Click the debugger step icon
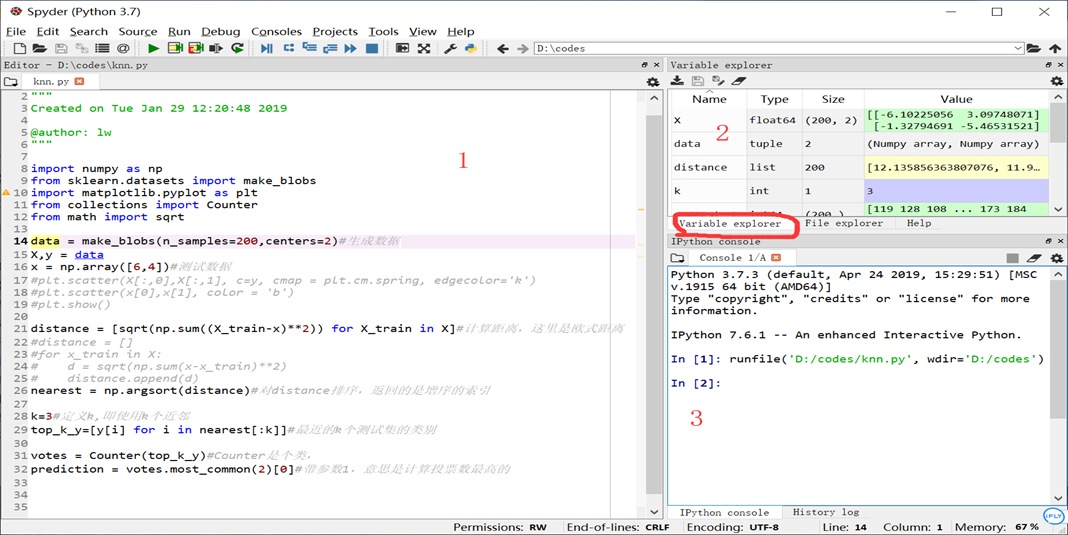This screenshot has width=1068, height=535. click(289, 48)
